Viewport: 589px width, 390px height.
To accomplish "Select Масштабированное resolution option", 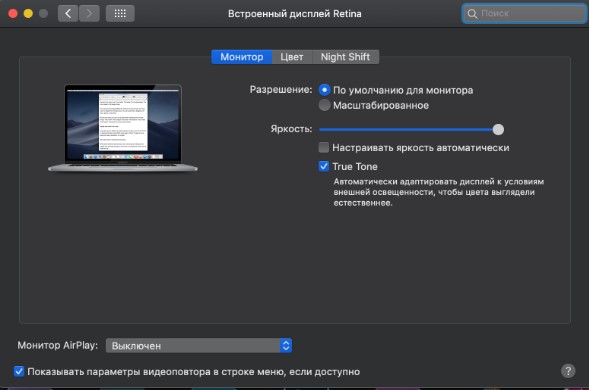I will click(x=325, y=105).
